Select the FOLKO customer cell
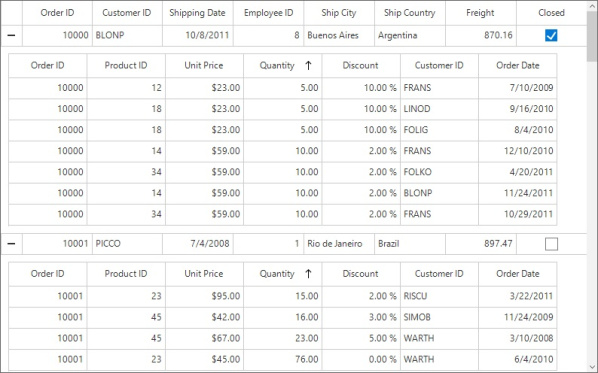This screenshot has height=373, width=598. click(x=439, y=172)
